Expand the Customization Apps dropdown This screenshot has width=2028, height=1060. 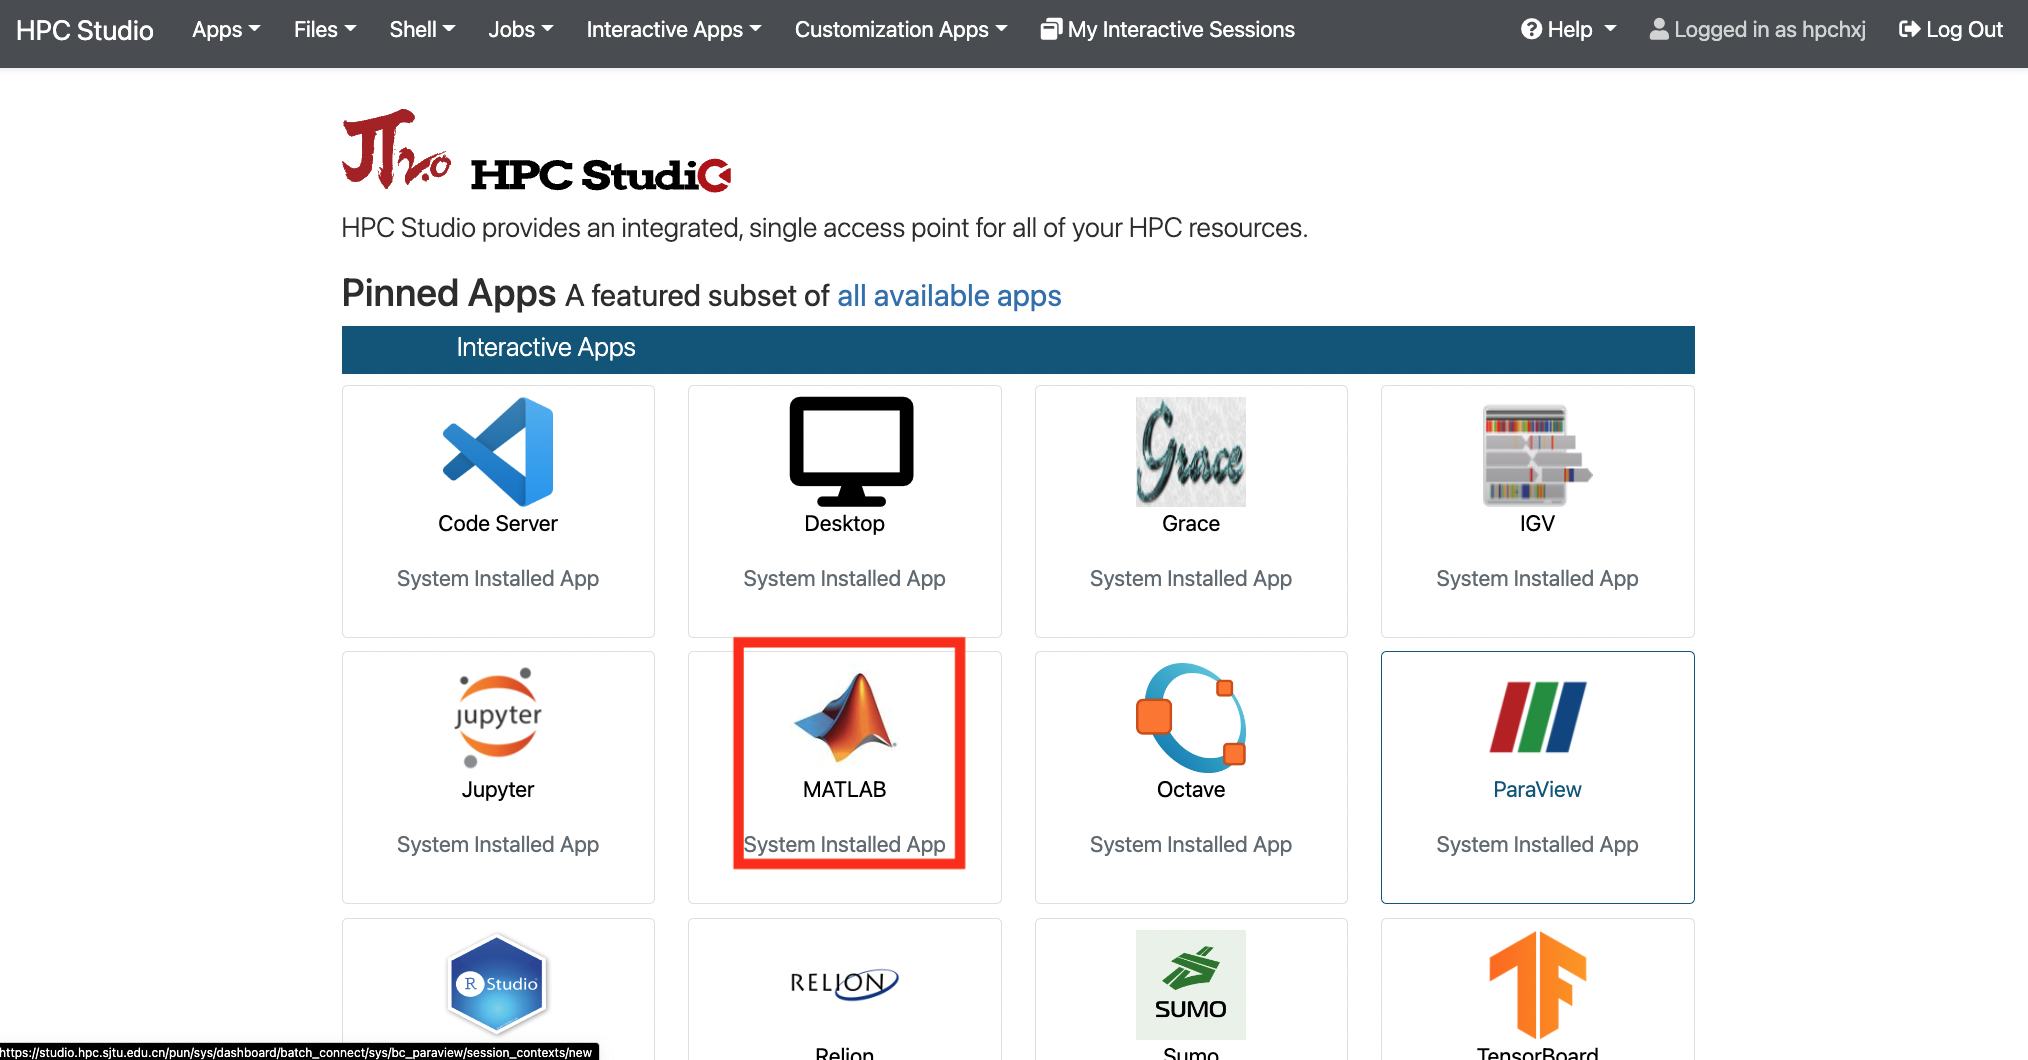pyautogui.click(x=901, y=30)
